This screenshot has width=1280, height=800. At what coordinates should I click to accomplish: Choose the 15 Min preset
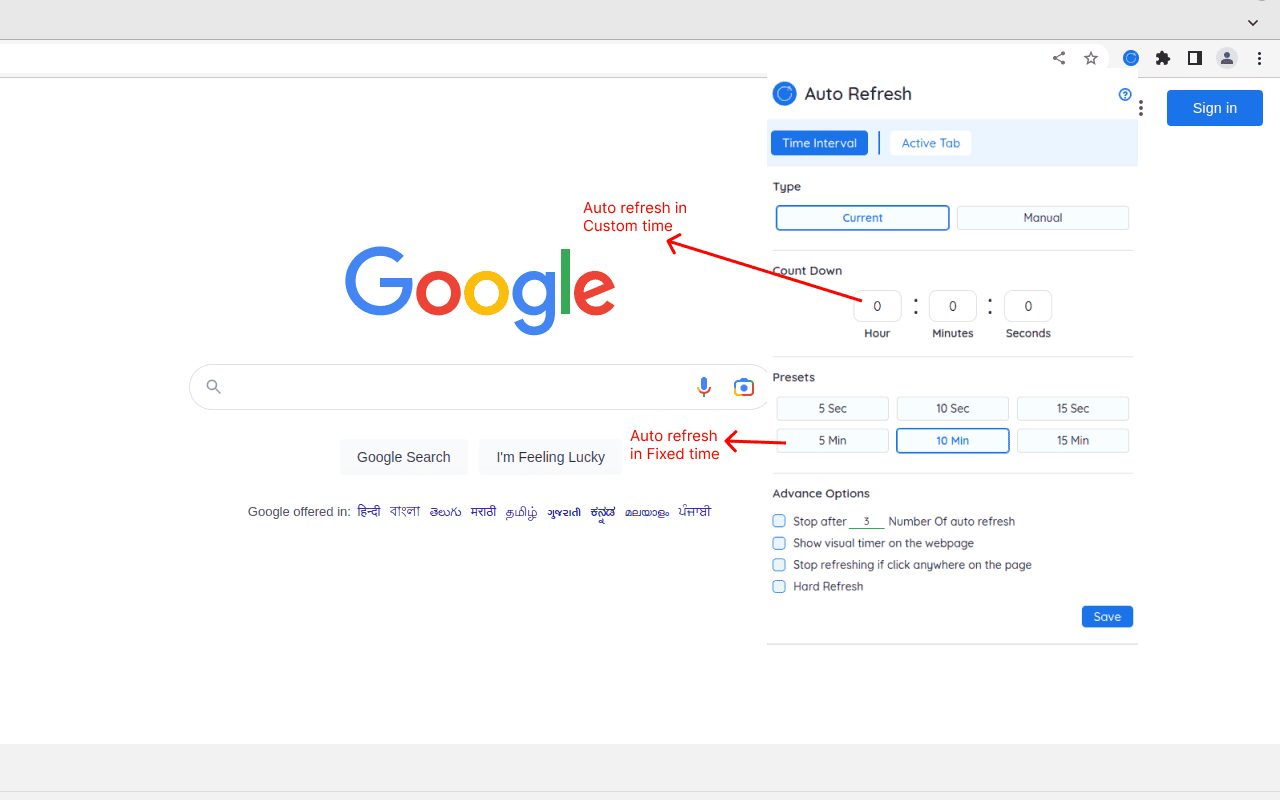click(1073, 441)
